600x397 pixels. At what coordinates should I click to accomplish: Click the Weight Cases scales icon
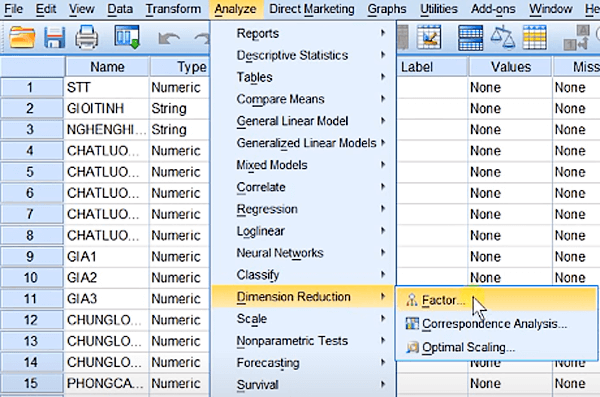(x=502, y=37)
